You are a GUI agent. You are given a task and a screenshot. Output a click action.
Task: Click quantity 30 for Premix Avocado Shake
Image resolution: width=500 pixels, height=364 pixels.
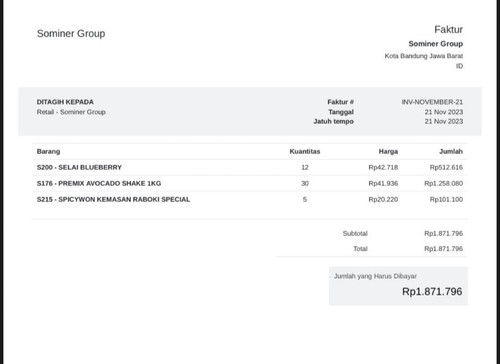305,183
